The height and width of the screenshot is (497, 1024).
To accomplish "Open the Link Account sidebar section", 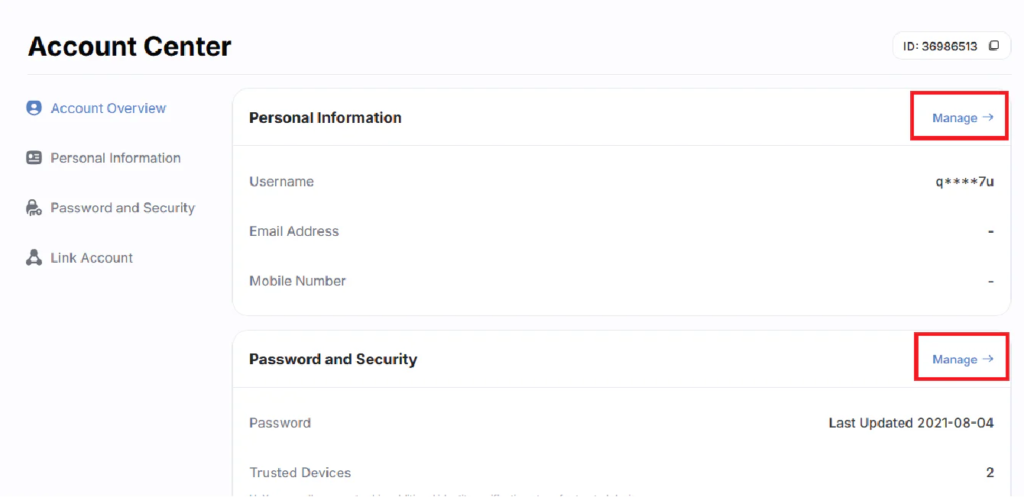I will [91, 258].
